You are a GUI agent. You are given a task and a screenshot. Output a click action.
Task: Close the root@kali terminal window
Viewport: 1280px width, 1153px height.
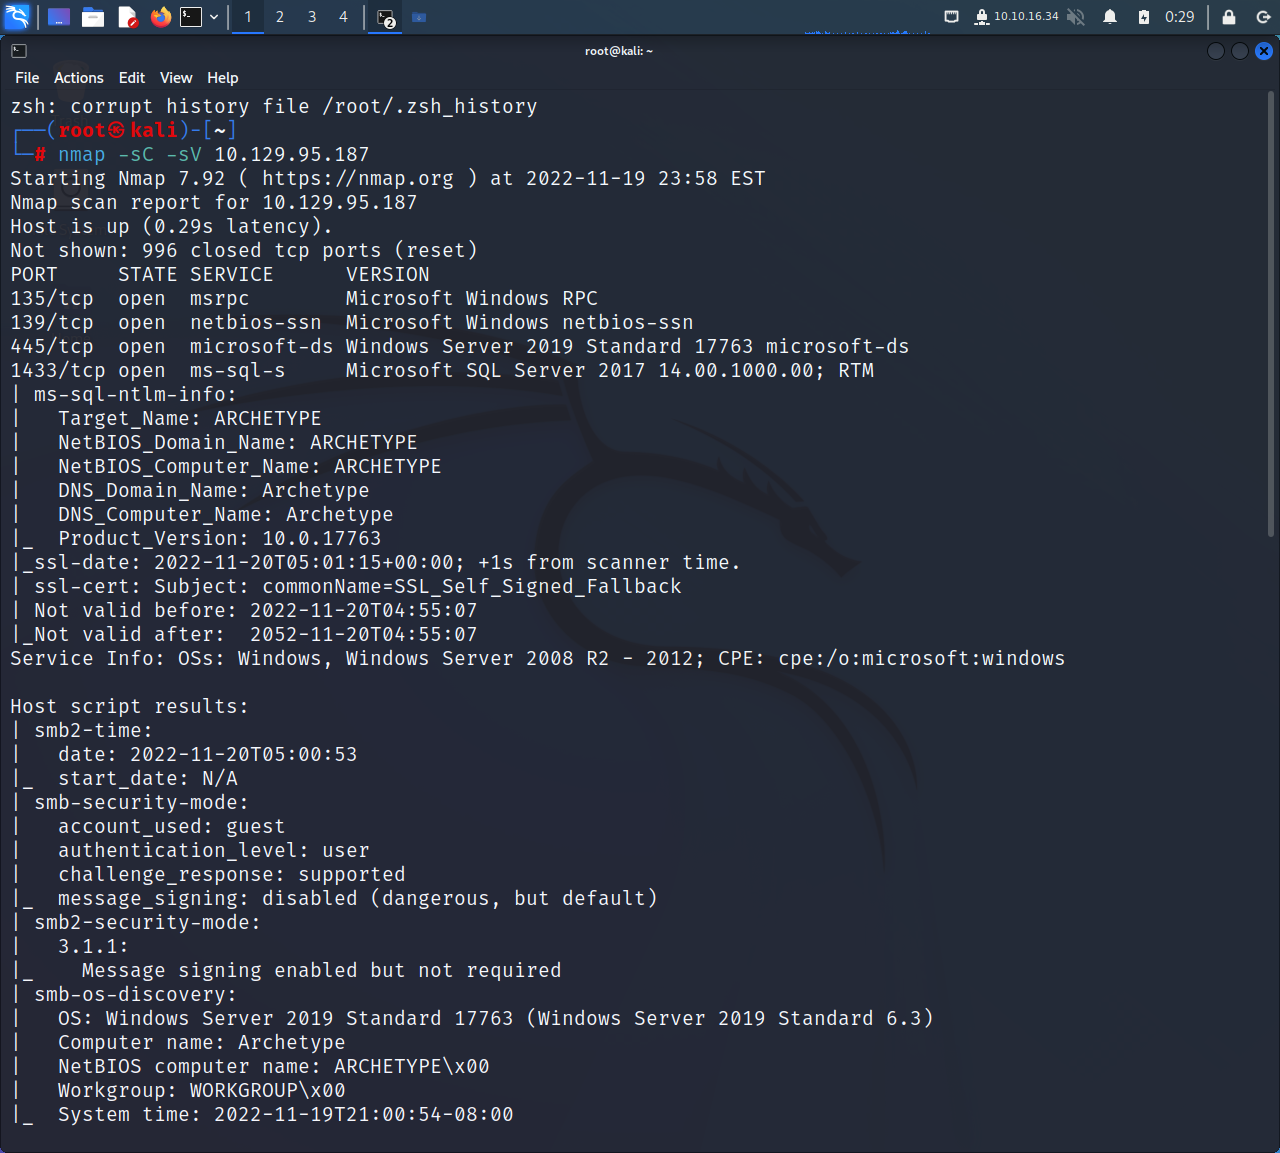coord(1264,51)
